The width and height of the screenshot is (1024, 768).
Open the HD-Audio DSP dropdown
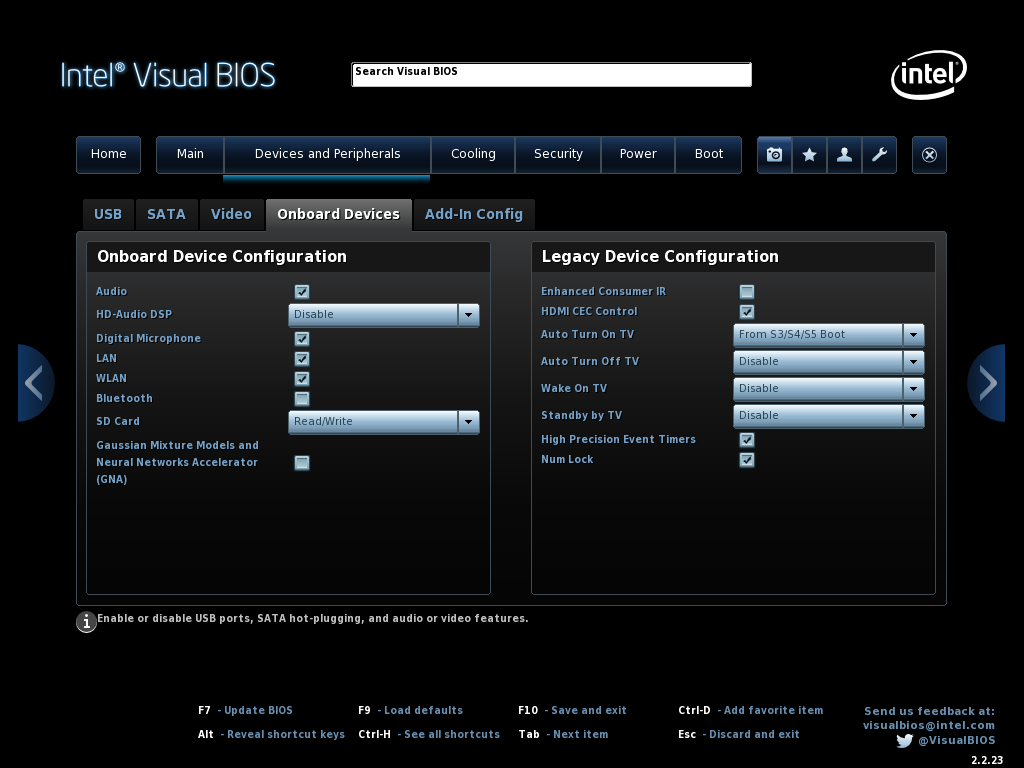[x=384, y=315]
